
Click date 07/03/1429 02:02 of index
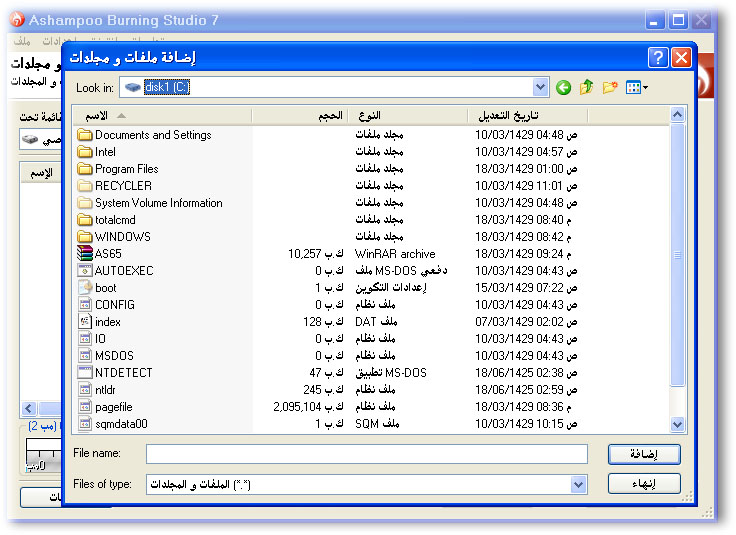tap(526, 322)
